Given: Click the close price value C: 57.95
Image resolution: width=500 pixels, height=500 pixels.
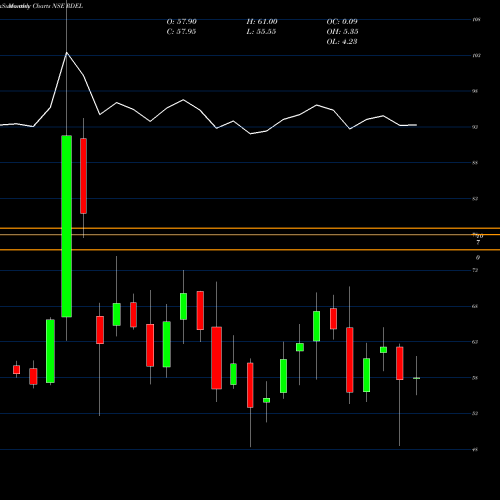Looking at the screenshot, I should coord(181,32).
